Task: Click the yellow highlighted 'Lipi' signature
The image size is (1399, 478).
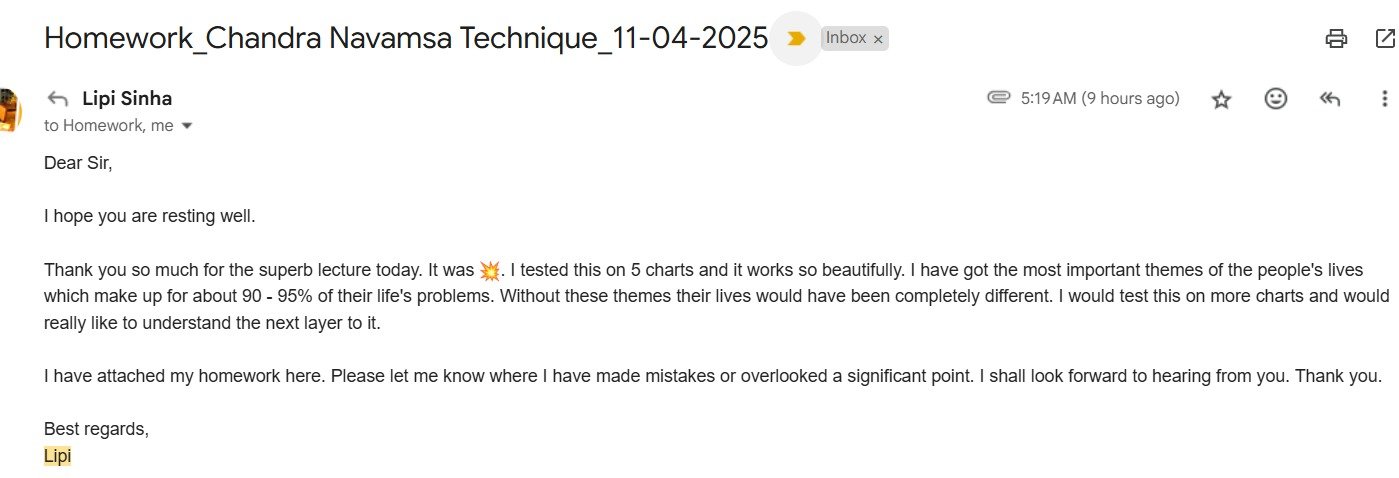Action: coord(58,456)
